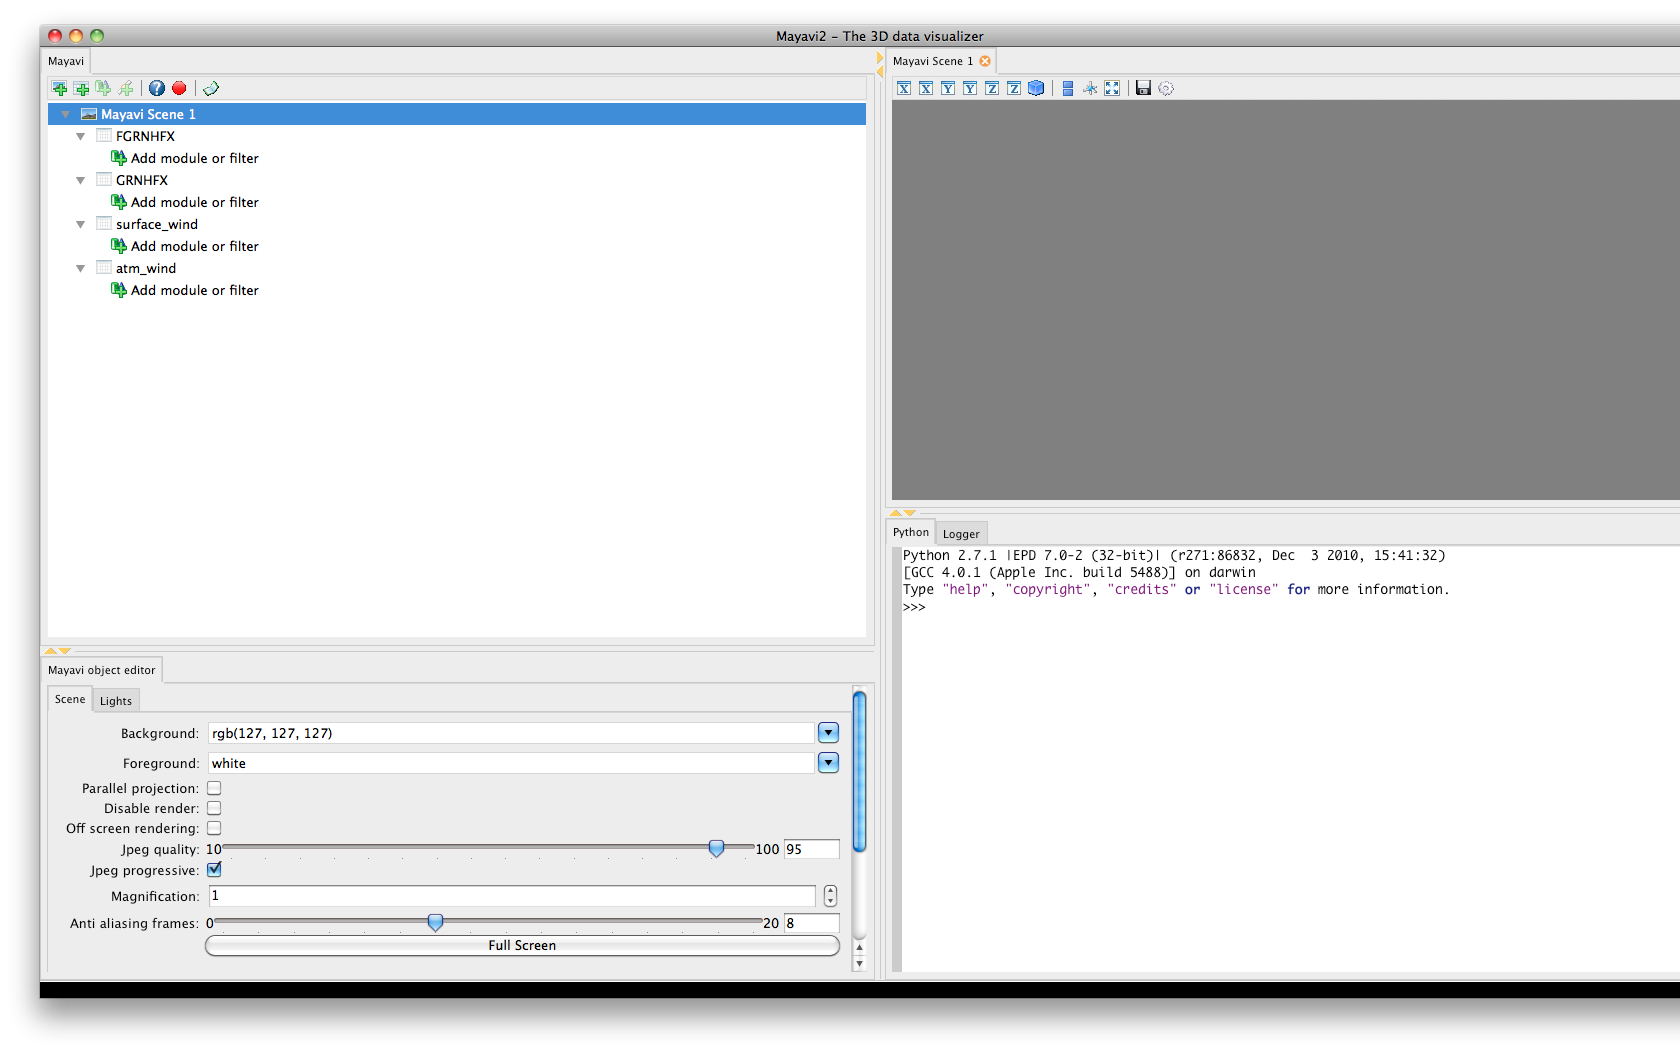Collapse the atm_wind node triangle

tap(81, 268)
